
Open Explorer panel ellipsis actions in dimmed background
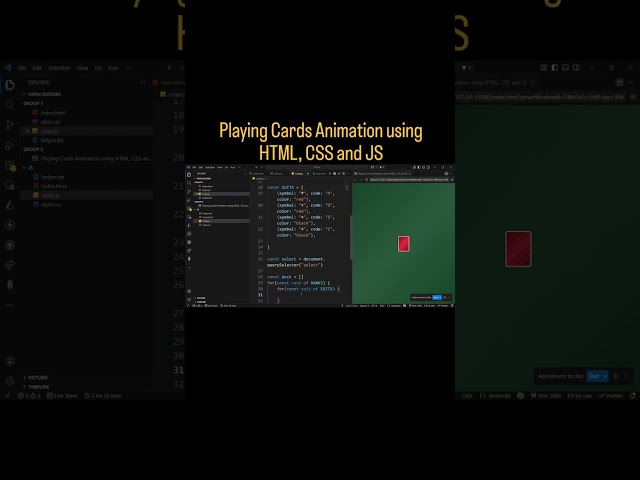pos(142,82)
